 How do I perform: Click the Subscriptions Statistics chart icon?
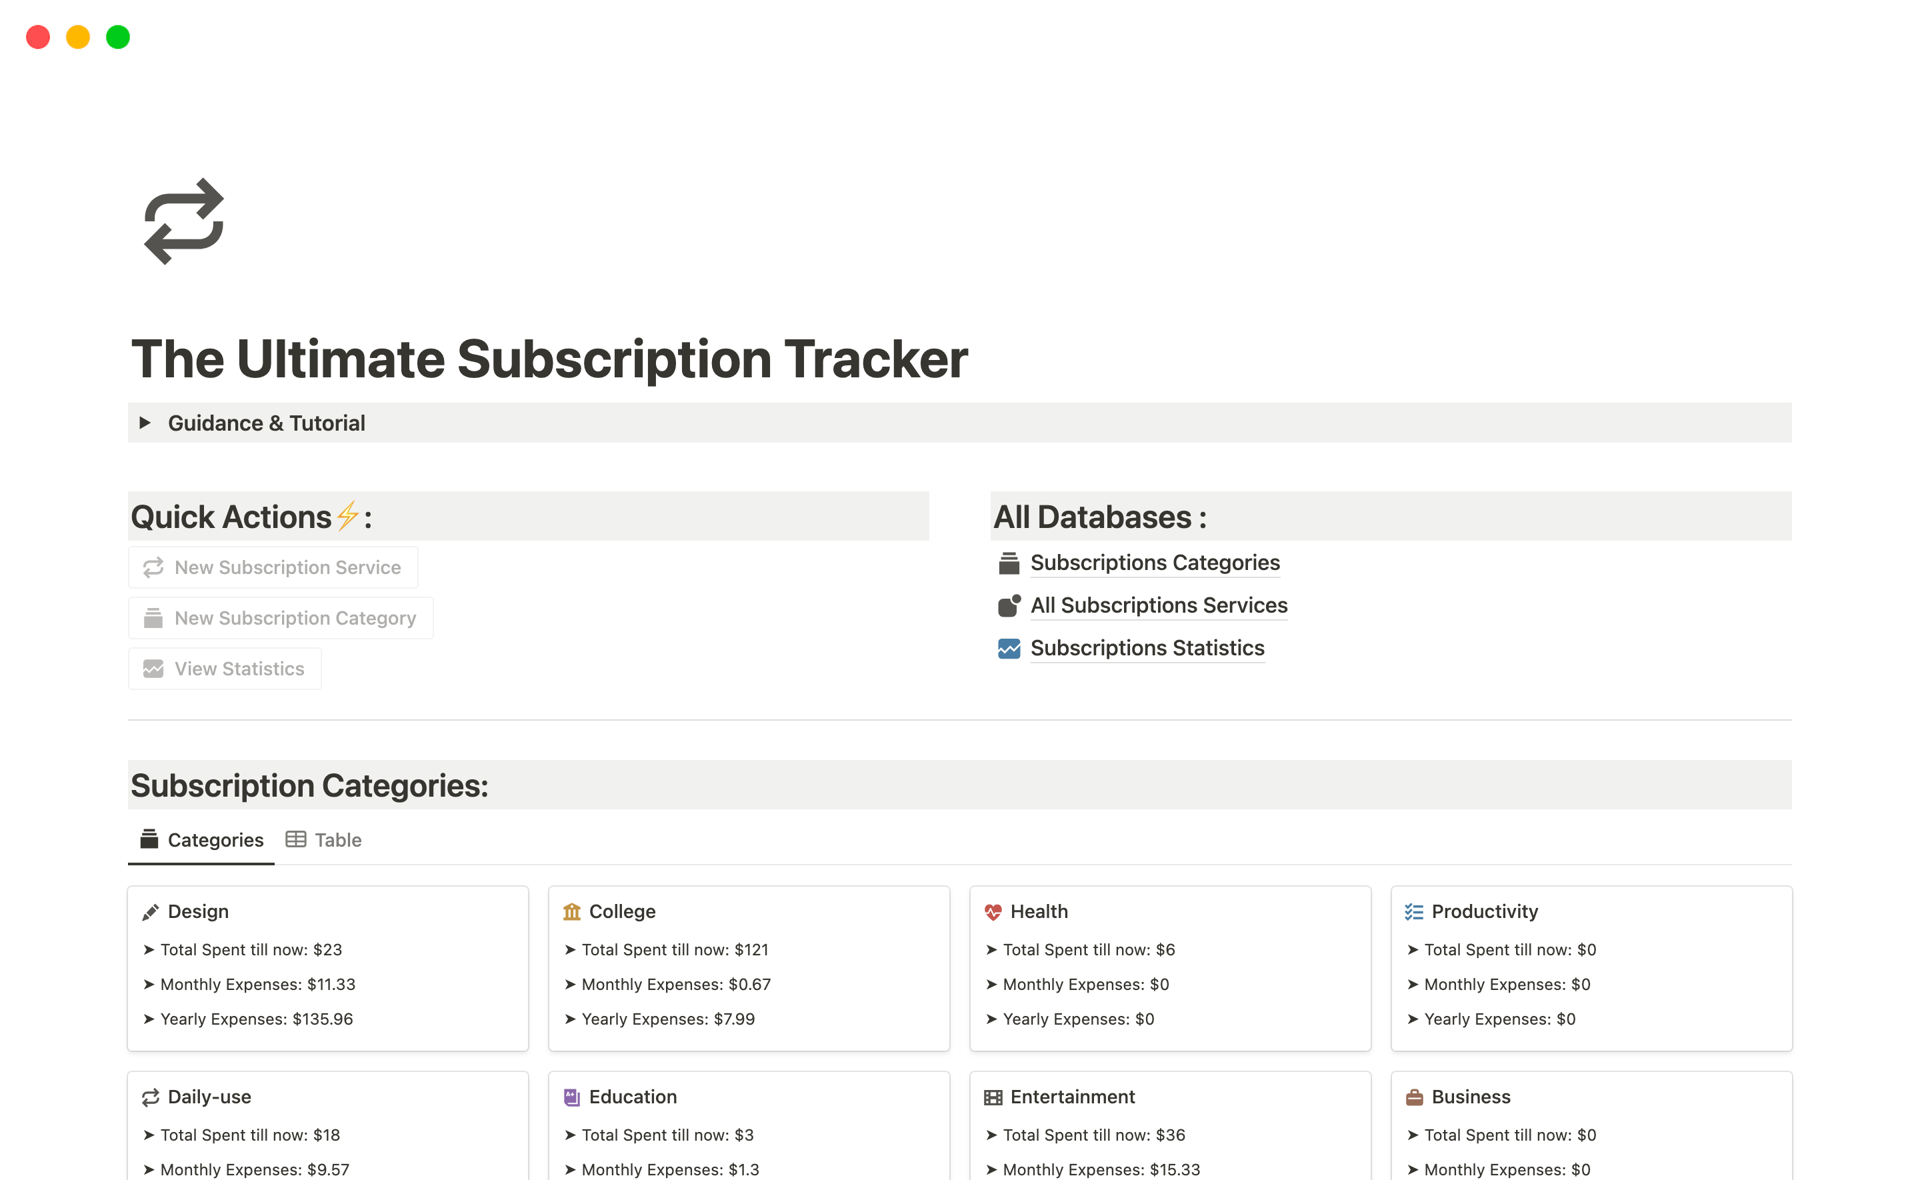[1008, 649]
